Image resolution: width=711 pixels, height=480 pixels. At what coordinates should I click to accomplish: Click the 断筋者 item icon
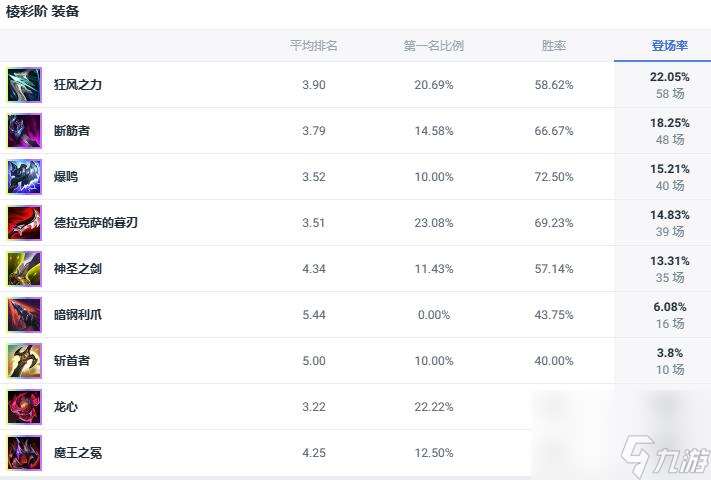coord(24,131)
